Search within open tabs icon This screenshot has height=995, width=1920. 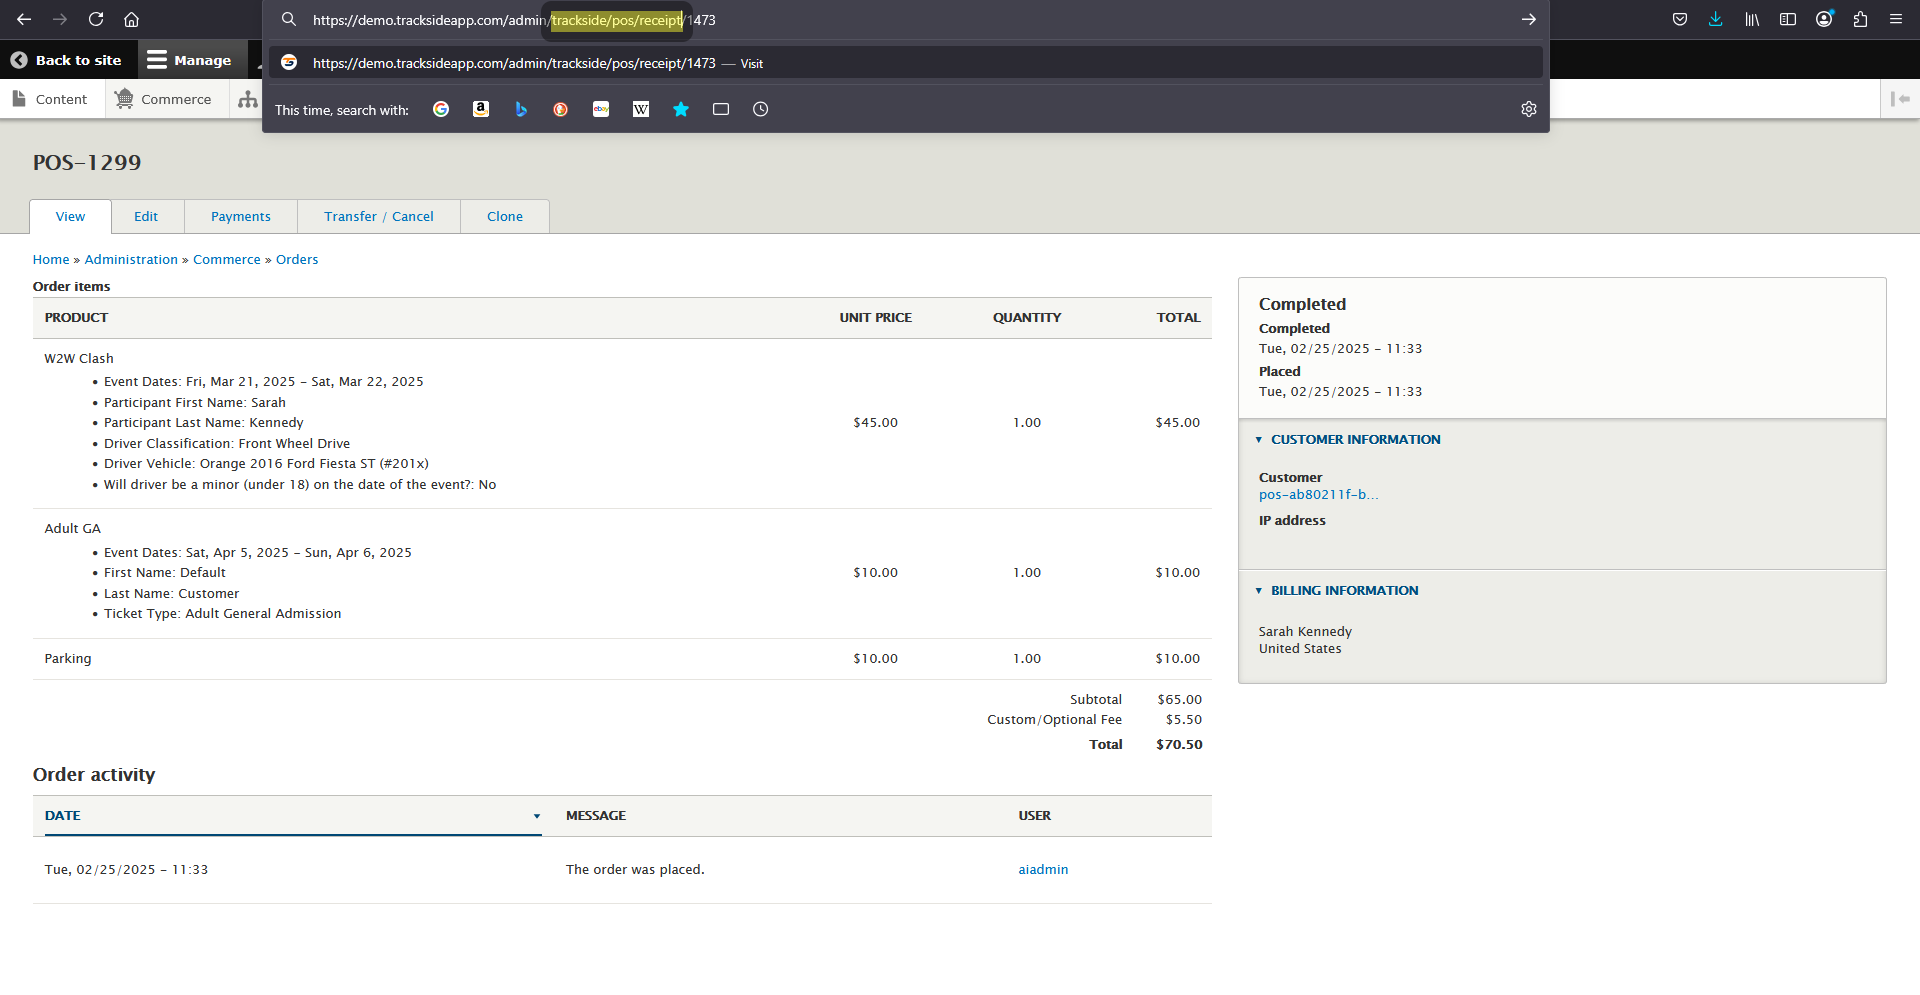(x=721, y=109)
